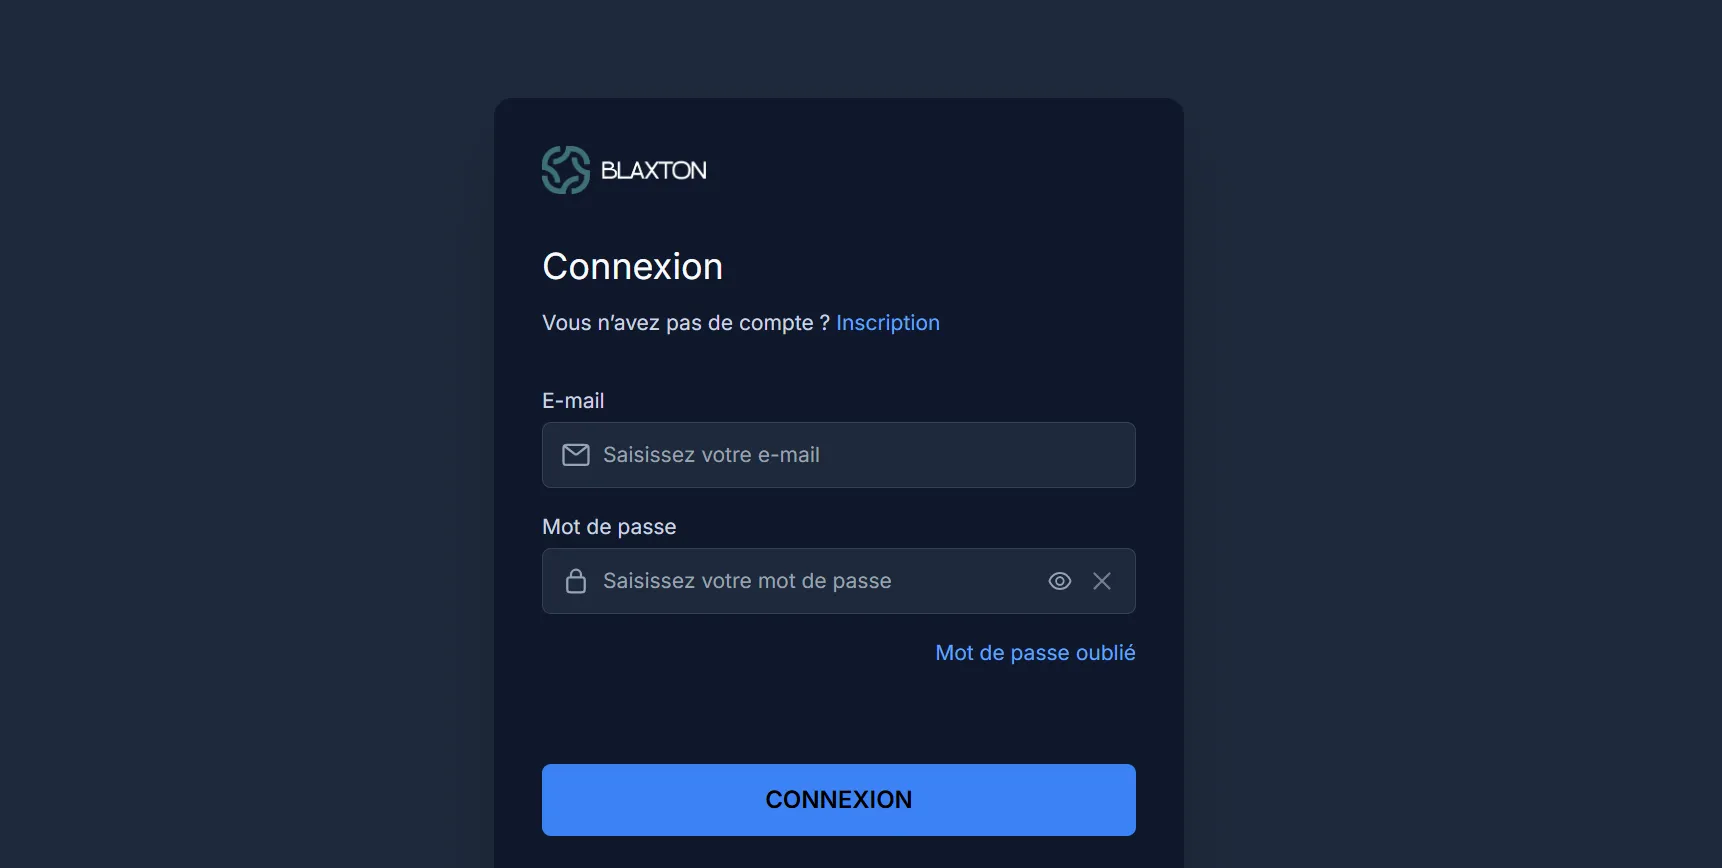Click Inscription to create an account

click(887, 322)
